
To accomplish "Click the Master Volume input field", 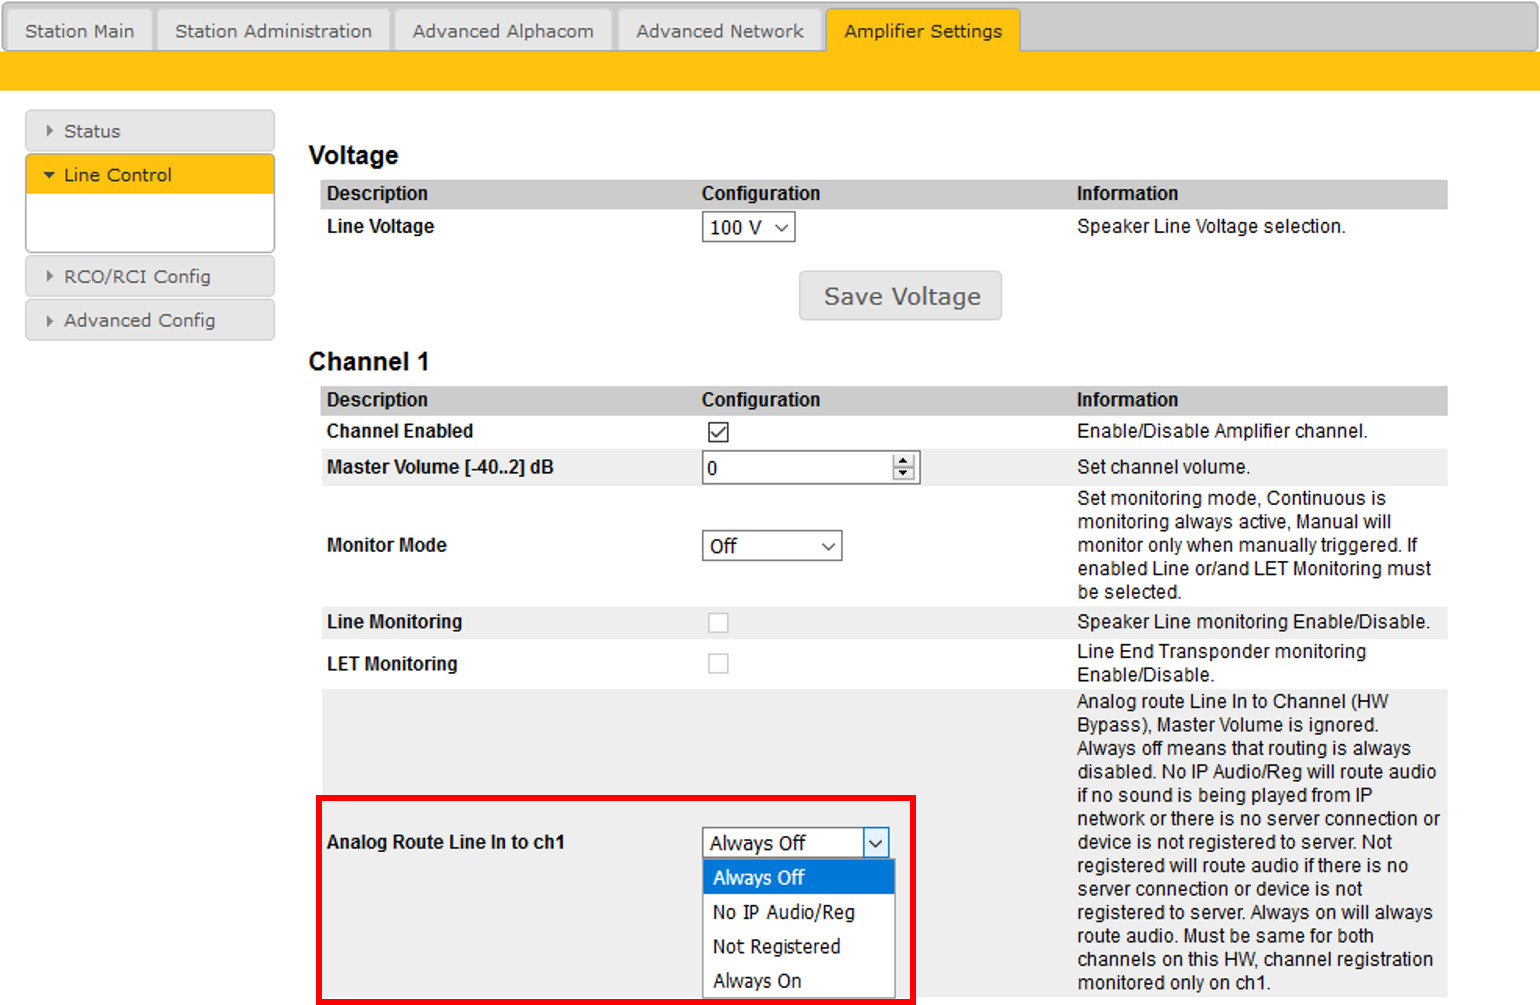I will [x=796, y=468].
